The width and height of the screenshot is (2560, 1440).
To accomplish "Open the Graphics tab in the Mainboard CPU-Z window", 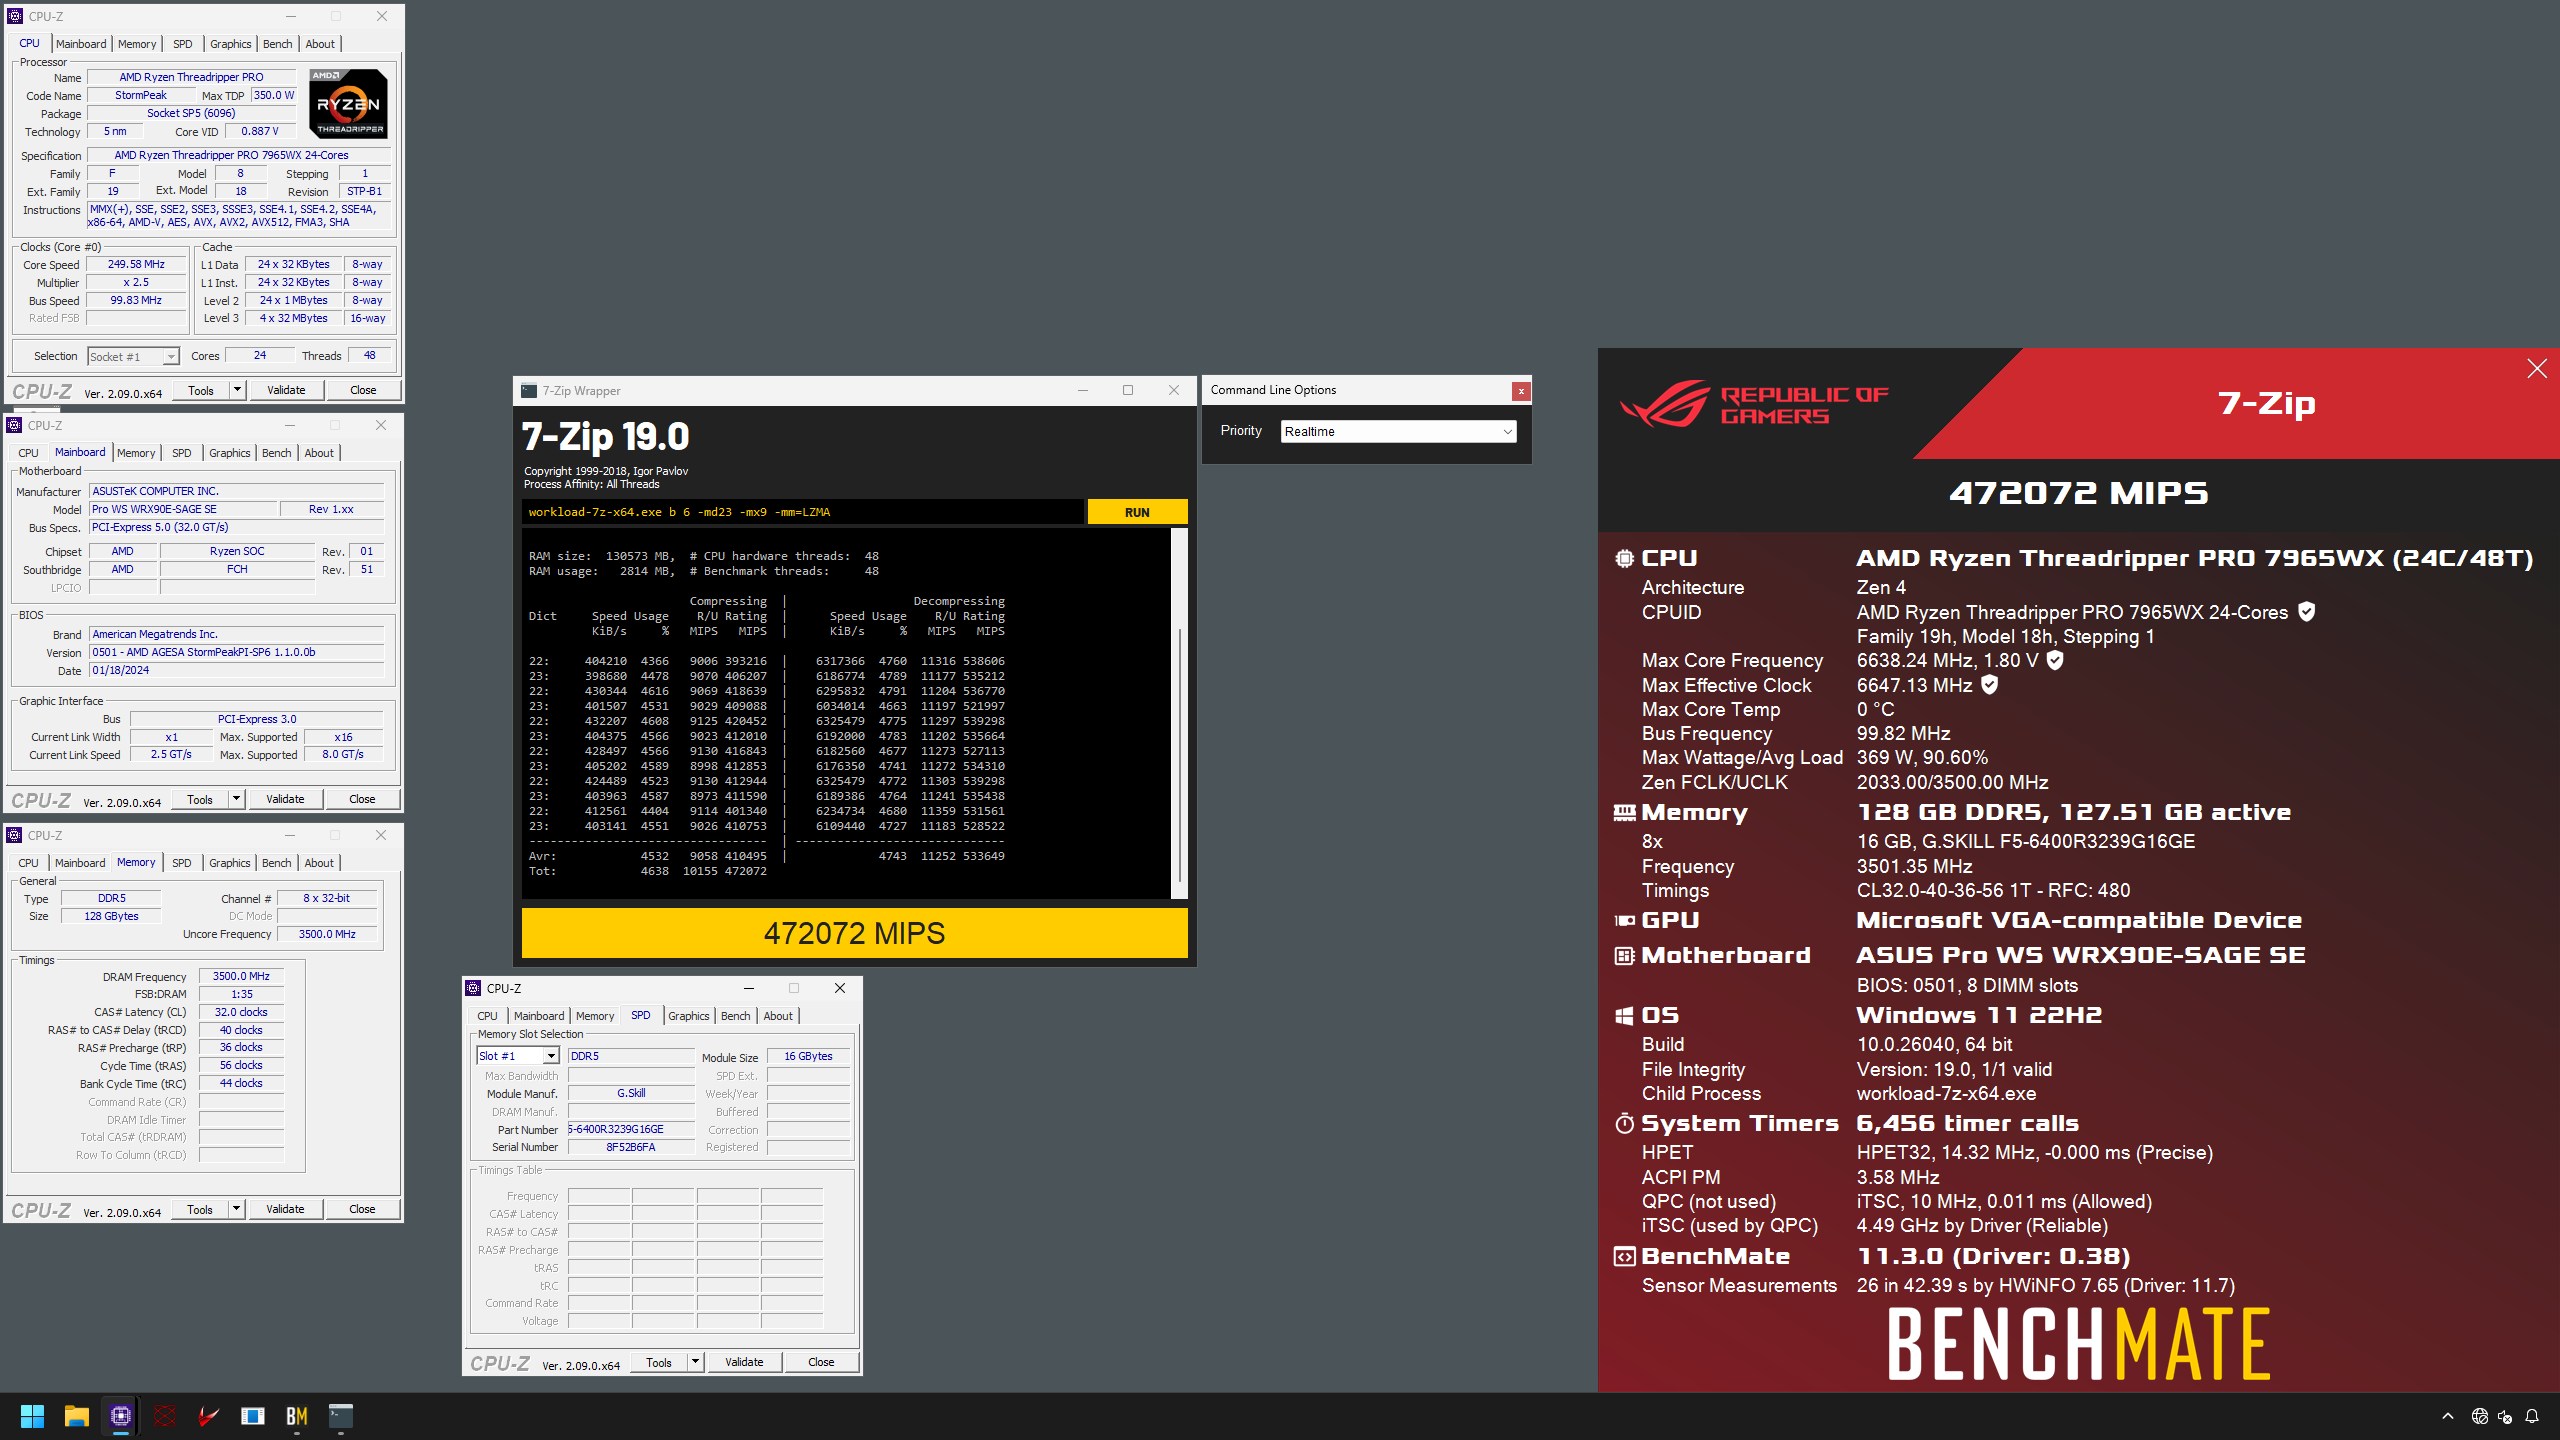I will coord(229,453).
